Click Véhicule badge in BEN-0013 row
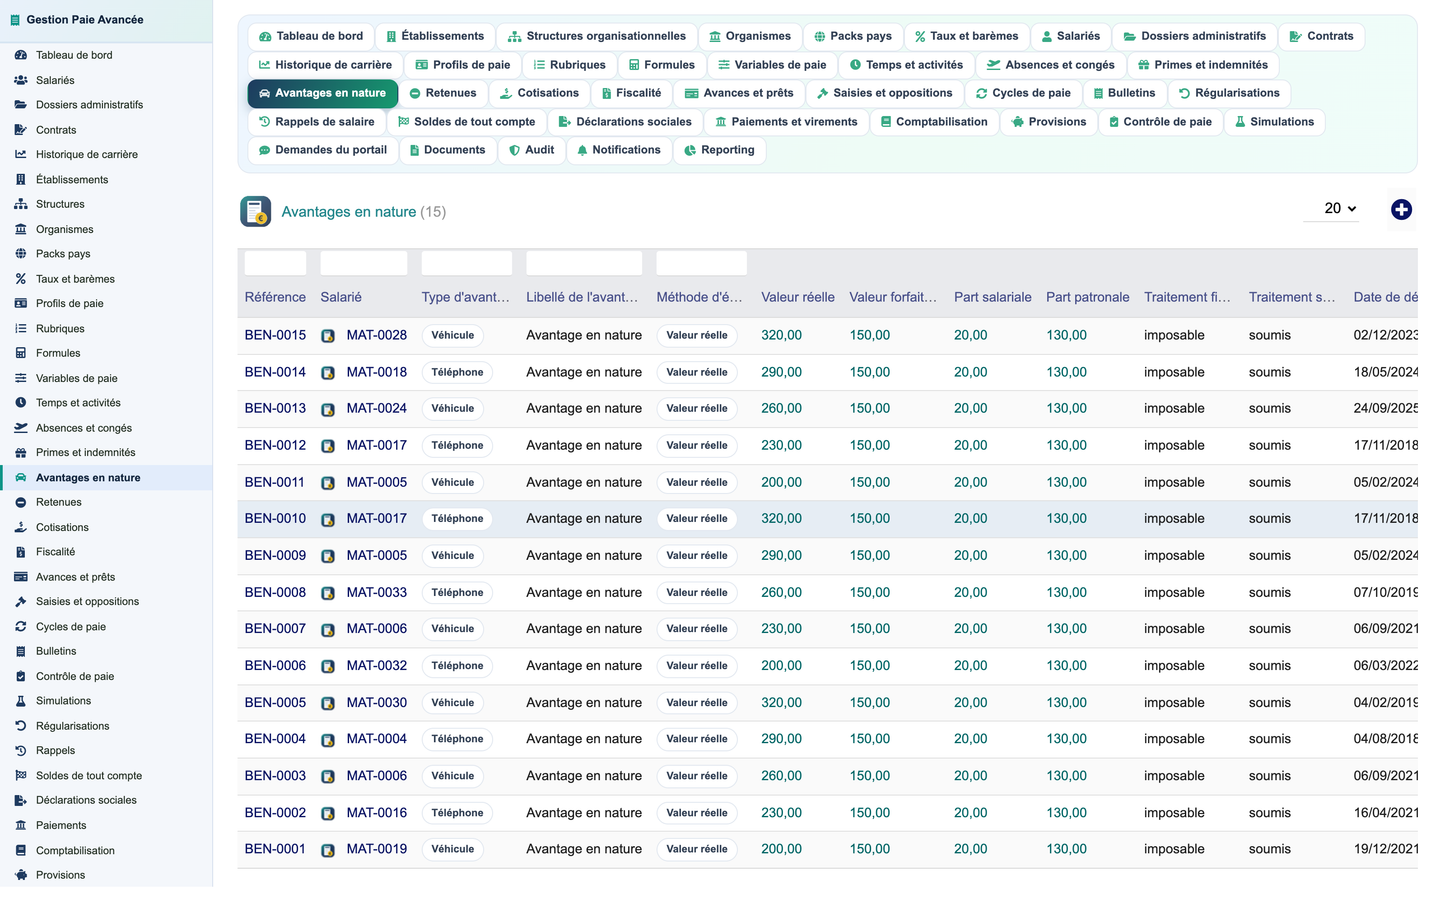1445x903 pixels. [453, 408]
